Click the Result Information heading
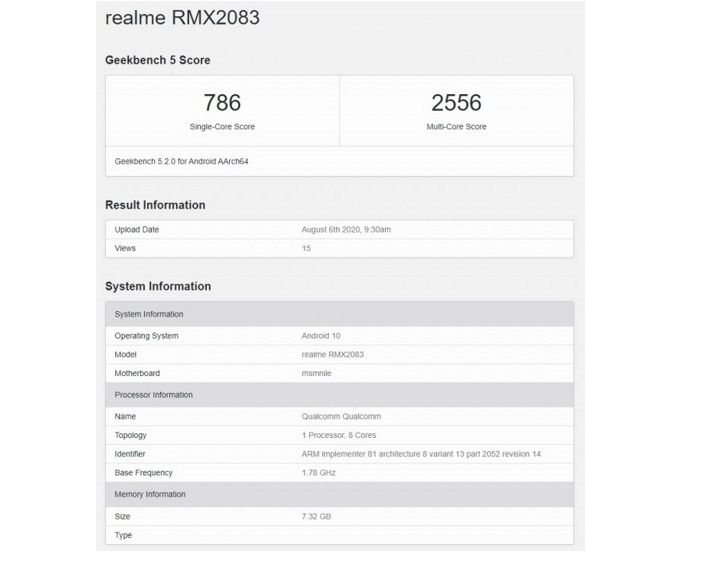707x561 pixels. click(x=155, y=205)
